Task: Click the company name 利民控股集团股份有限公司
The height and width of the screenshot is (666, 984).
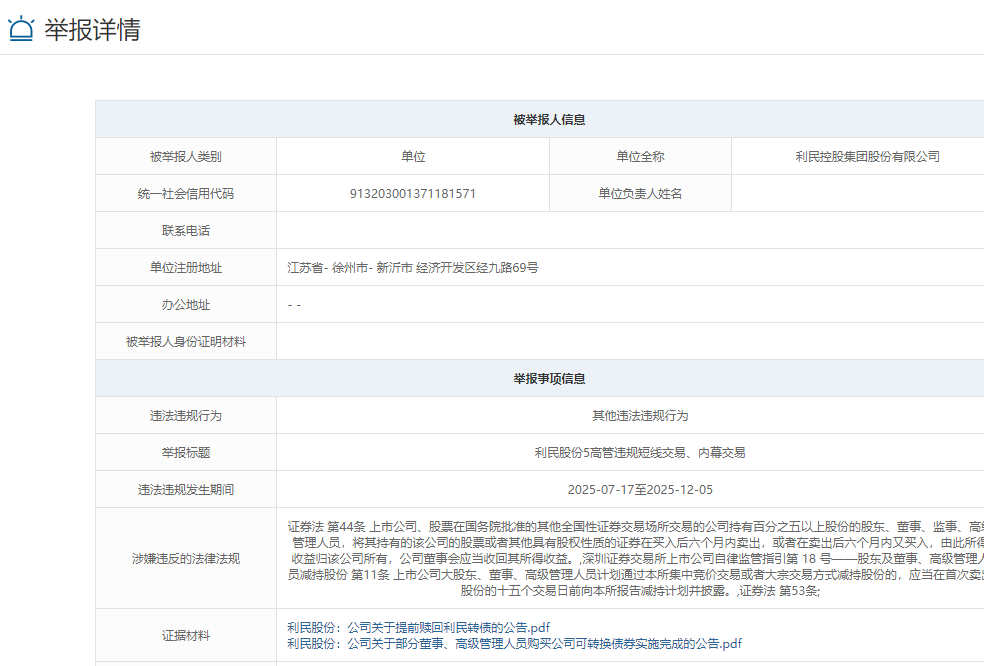Action: pyautogui.click(x=867, y=157)
